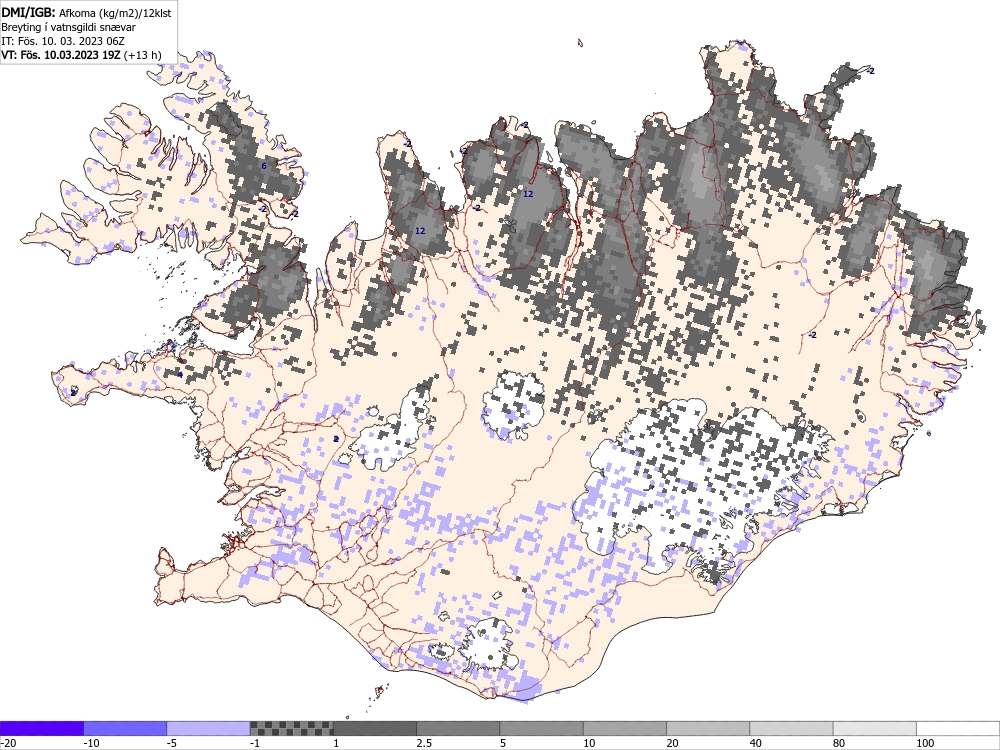Click the 'VT: Fös. 10.03.2023 19Z (+13 h)' line
This screenshot has height=750, width=1000.
pos(81,55)
